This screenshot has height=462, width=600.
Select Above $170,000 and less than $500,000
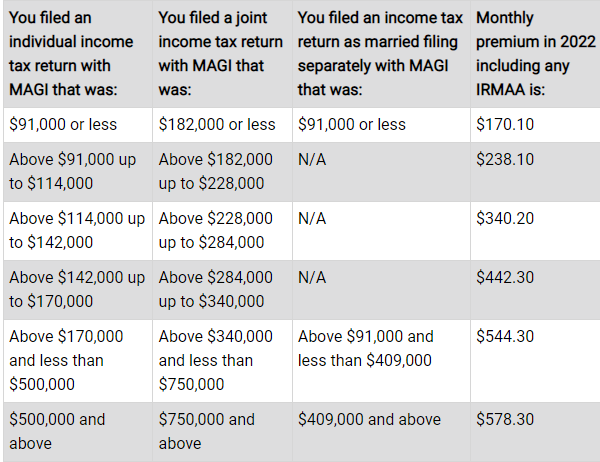point(78,361)
